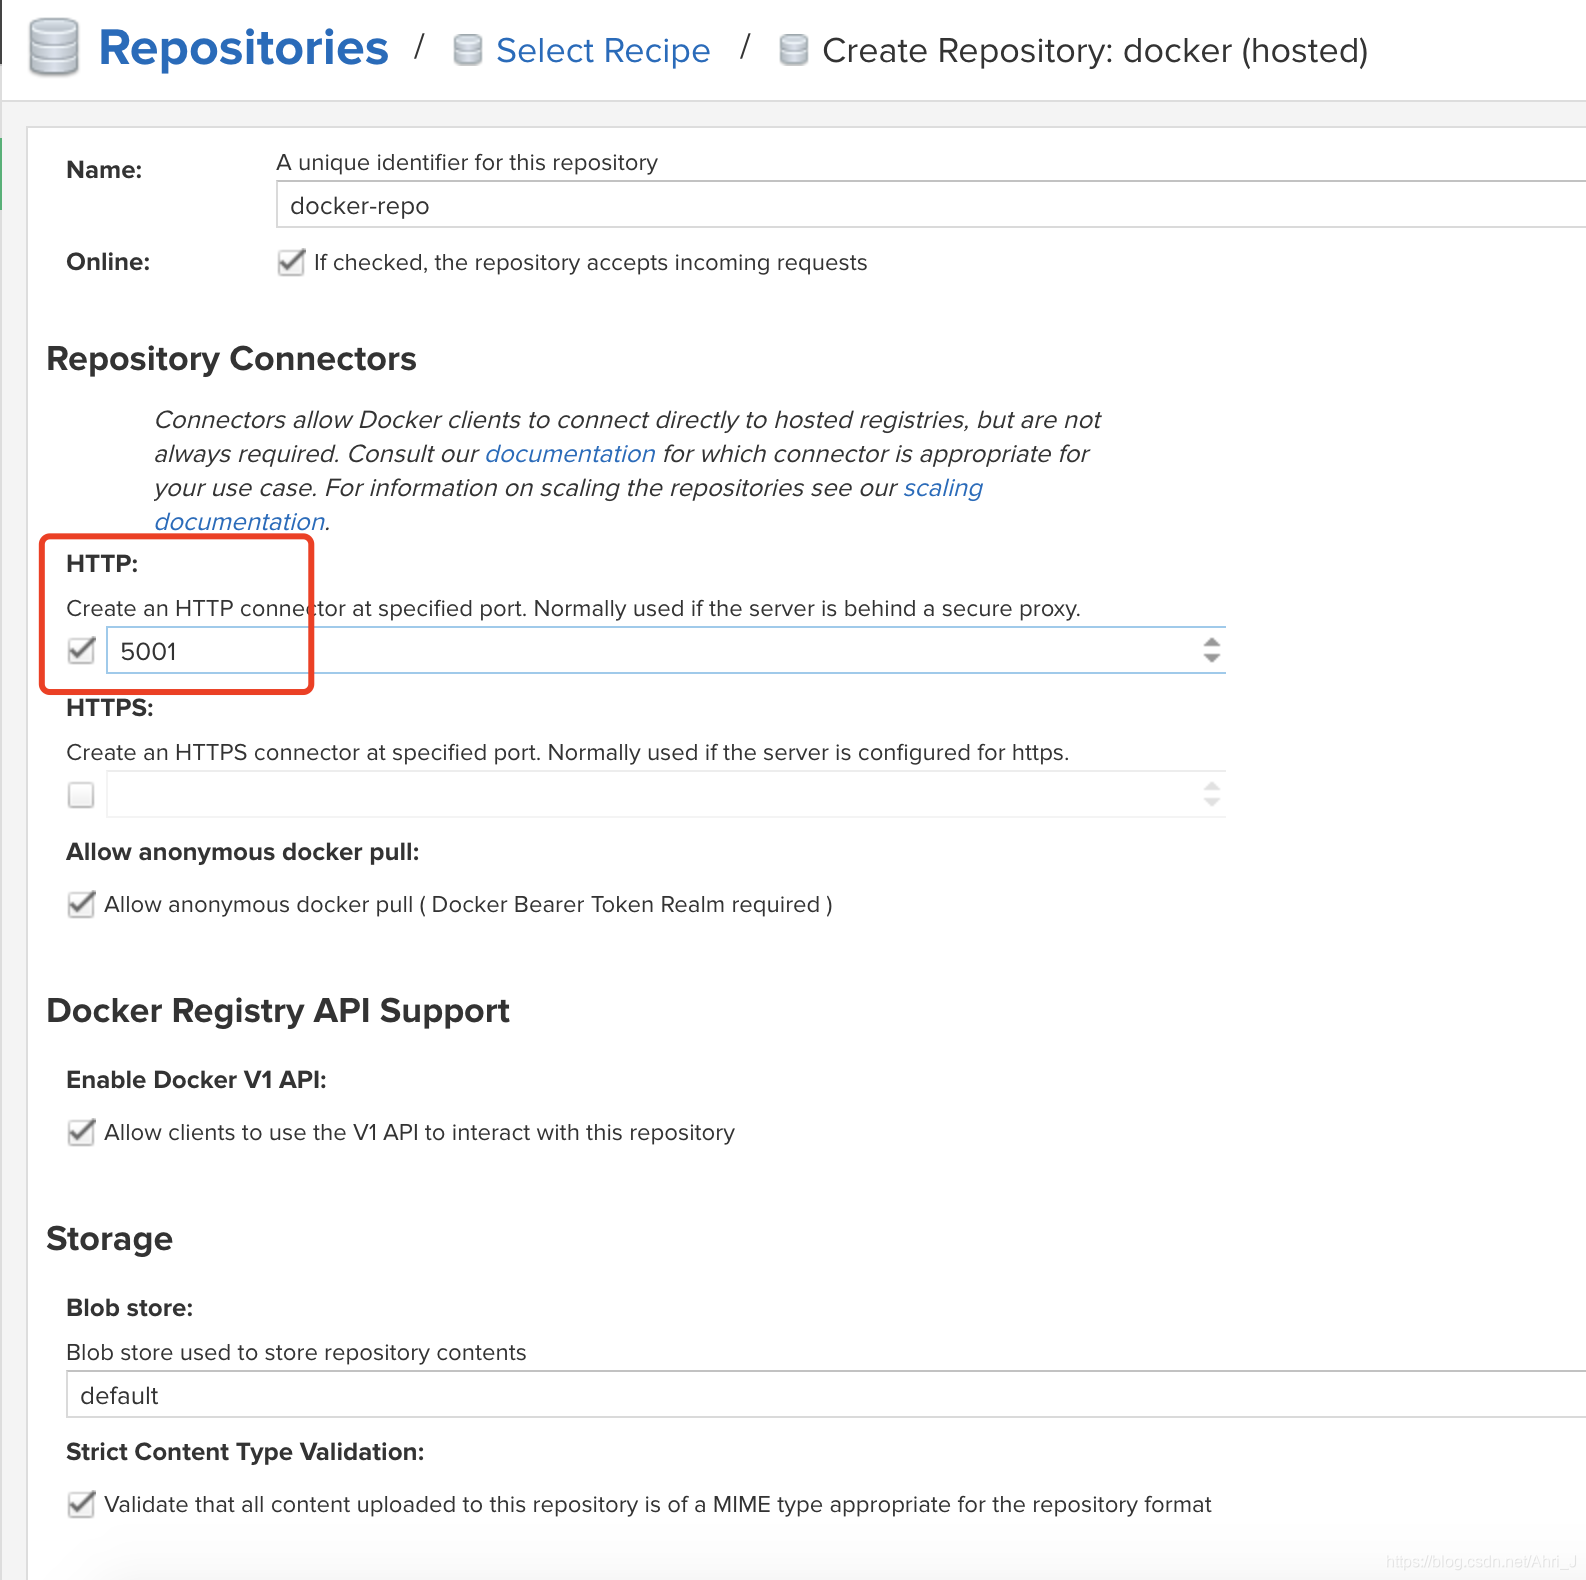Toggle Allow anonymous docker pull checkbox

click(x=81, y=905)
